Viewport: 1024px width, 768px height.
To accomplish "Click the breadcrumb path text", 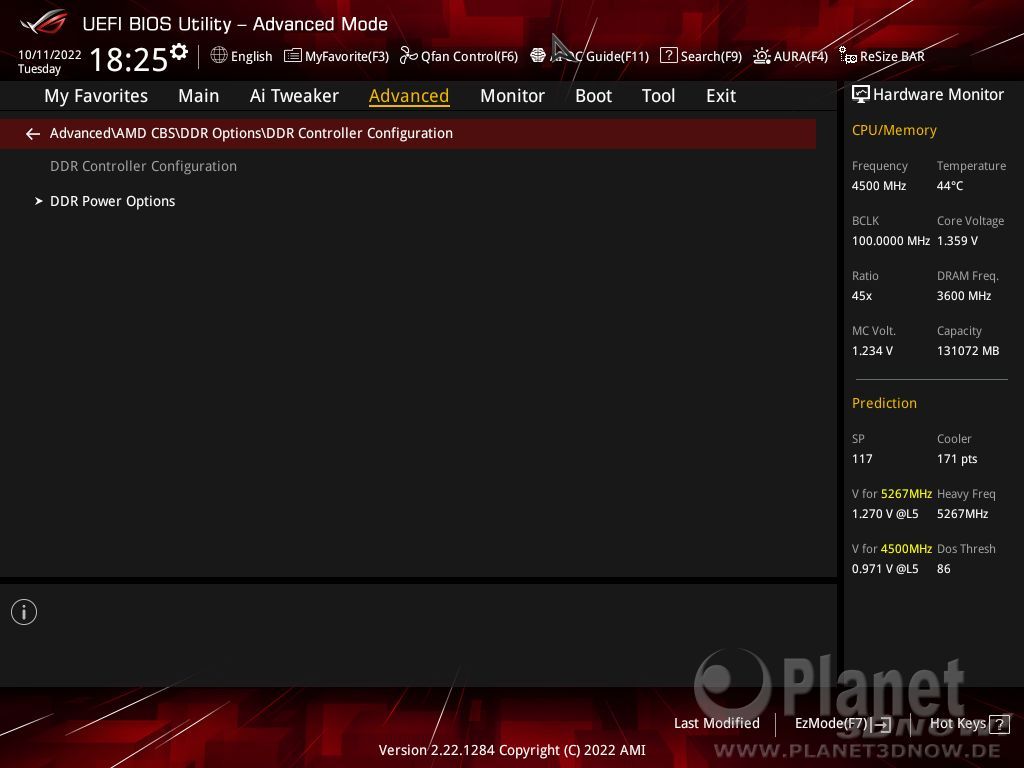I will (x=251, y=133).
